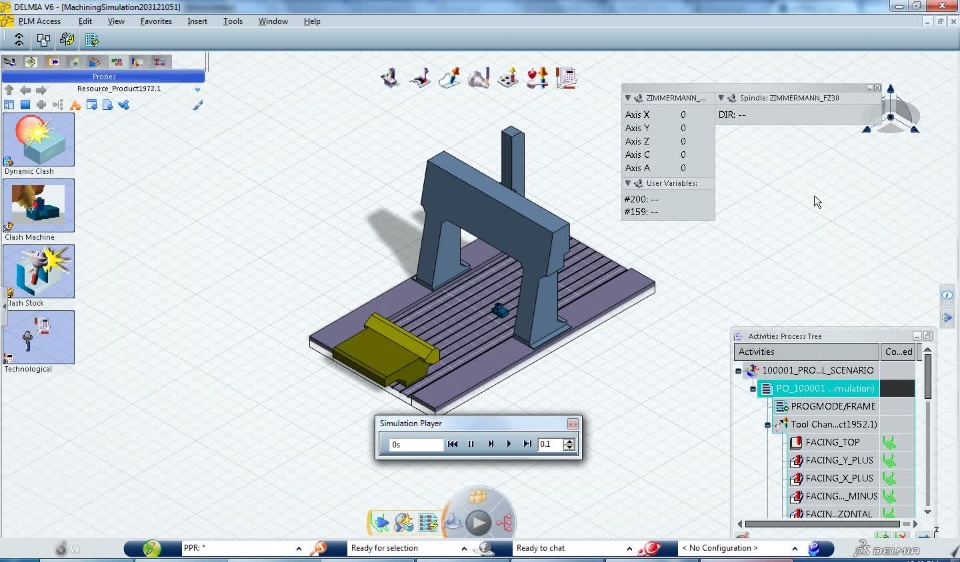This screenshot has width=960, height=562.
Task: Click the pencil edit icon in Probes panel
Action: pyautogui.click(x=198, y=105)
